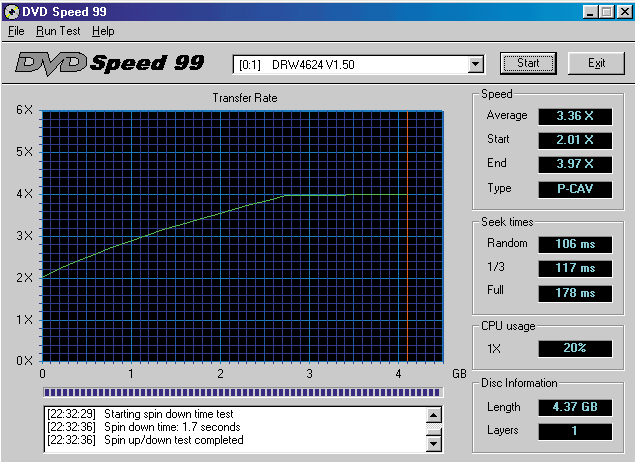Click the disc Length value 4.37 GB
The width and height of the screenshot is (635, 462).
(x=575, y=407)
